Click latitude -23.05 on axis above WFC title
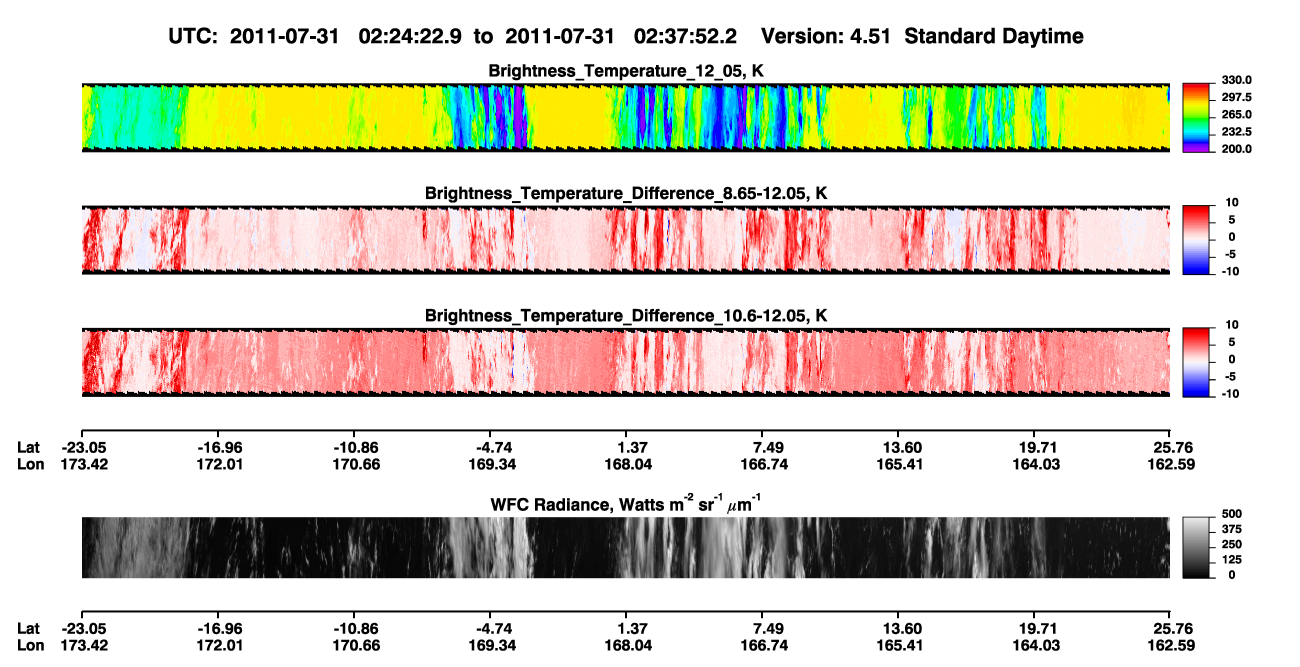The height and width of the screenshot is (667, 1300). 83,447
